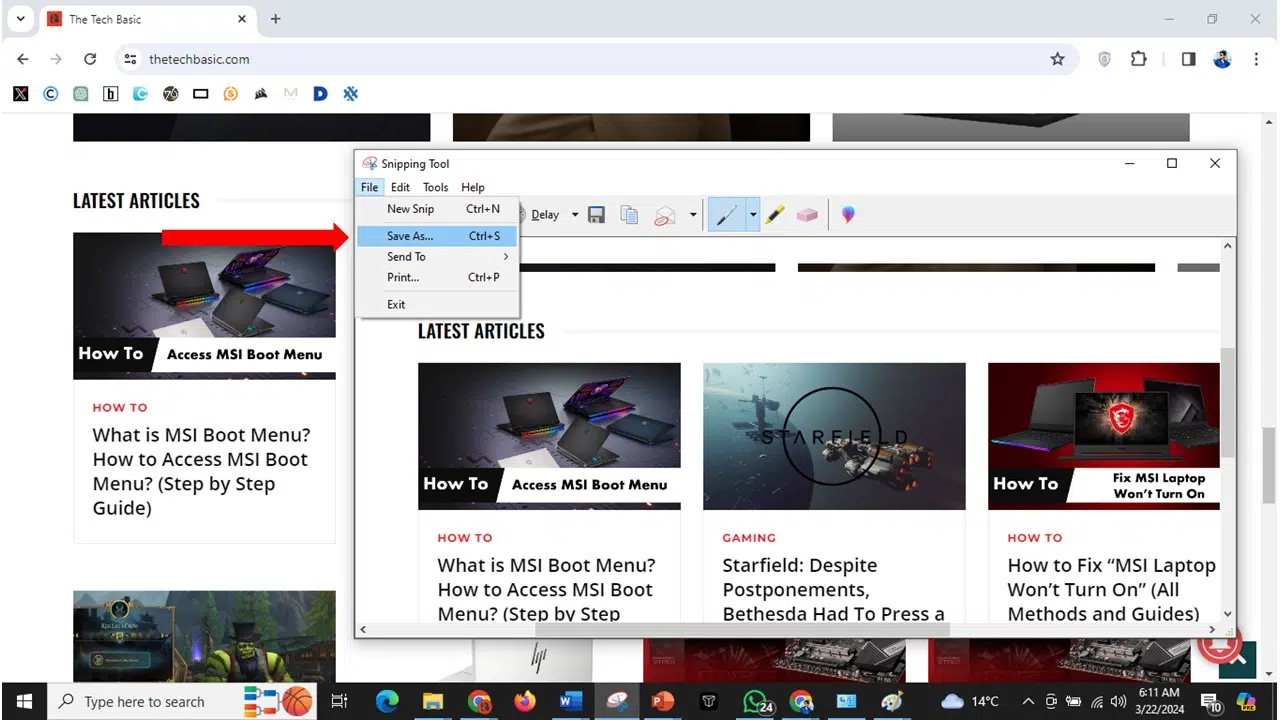1280x720 pixels.
Task: Open the Windows Start menu
Action: (x=23, y=701)
